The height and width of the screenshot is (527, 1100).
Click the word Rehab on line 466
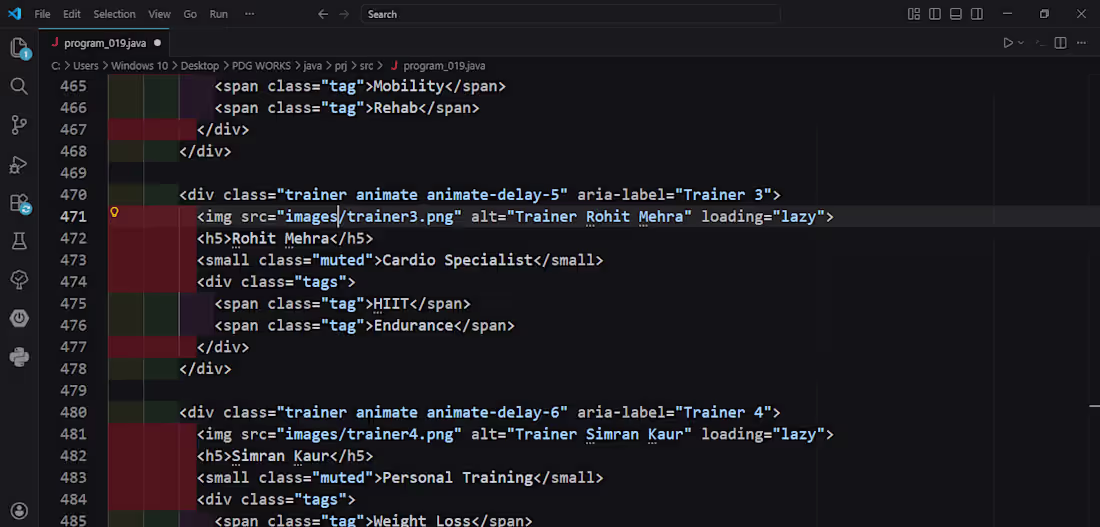pyautogui.click(x=396, y=108)
